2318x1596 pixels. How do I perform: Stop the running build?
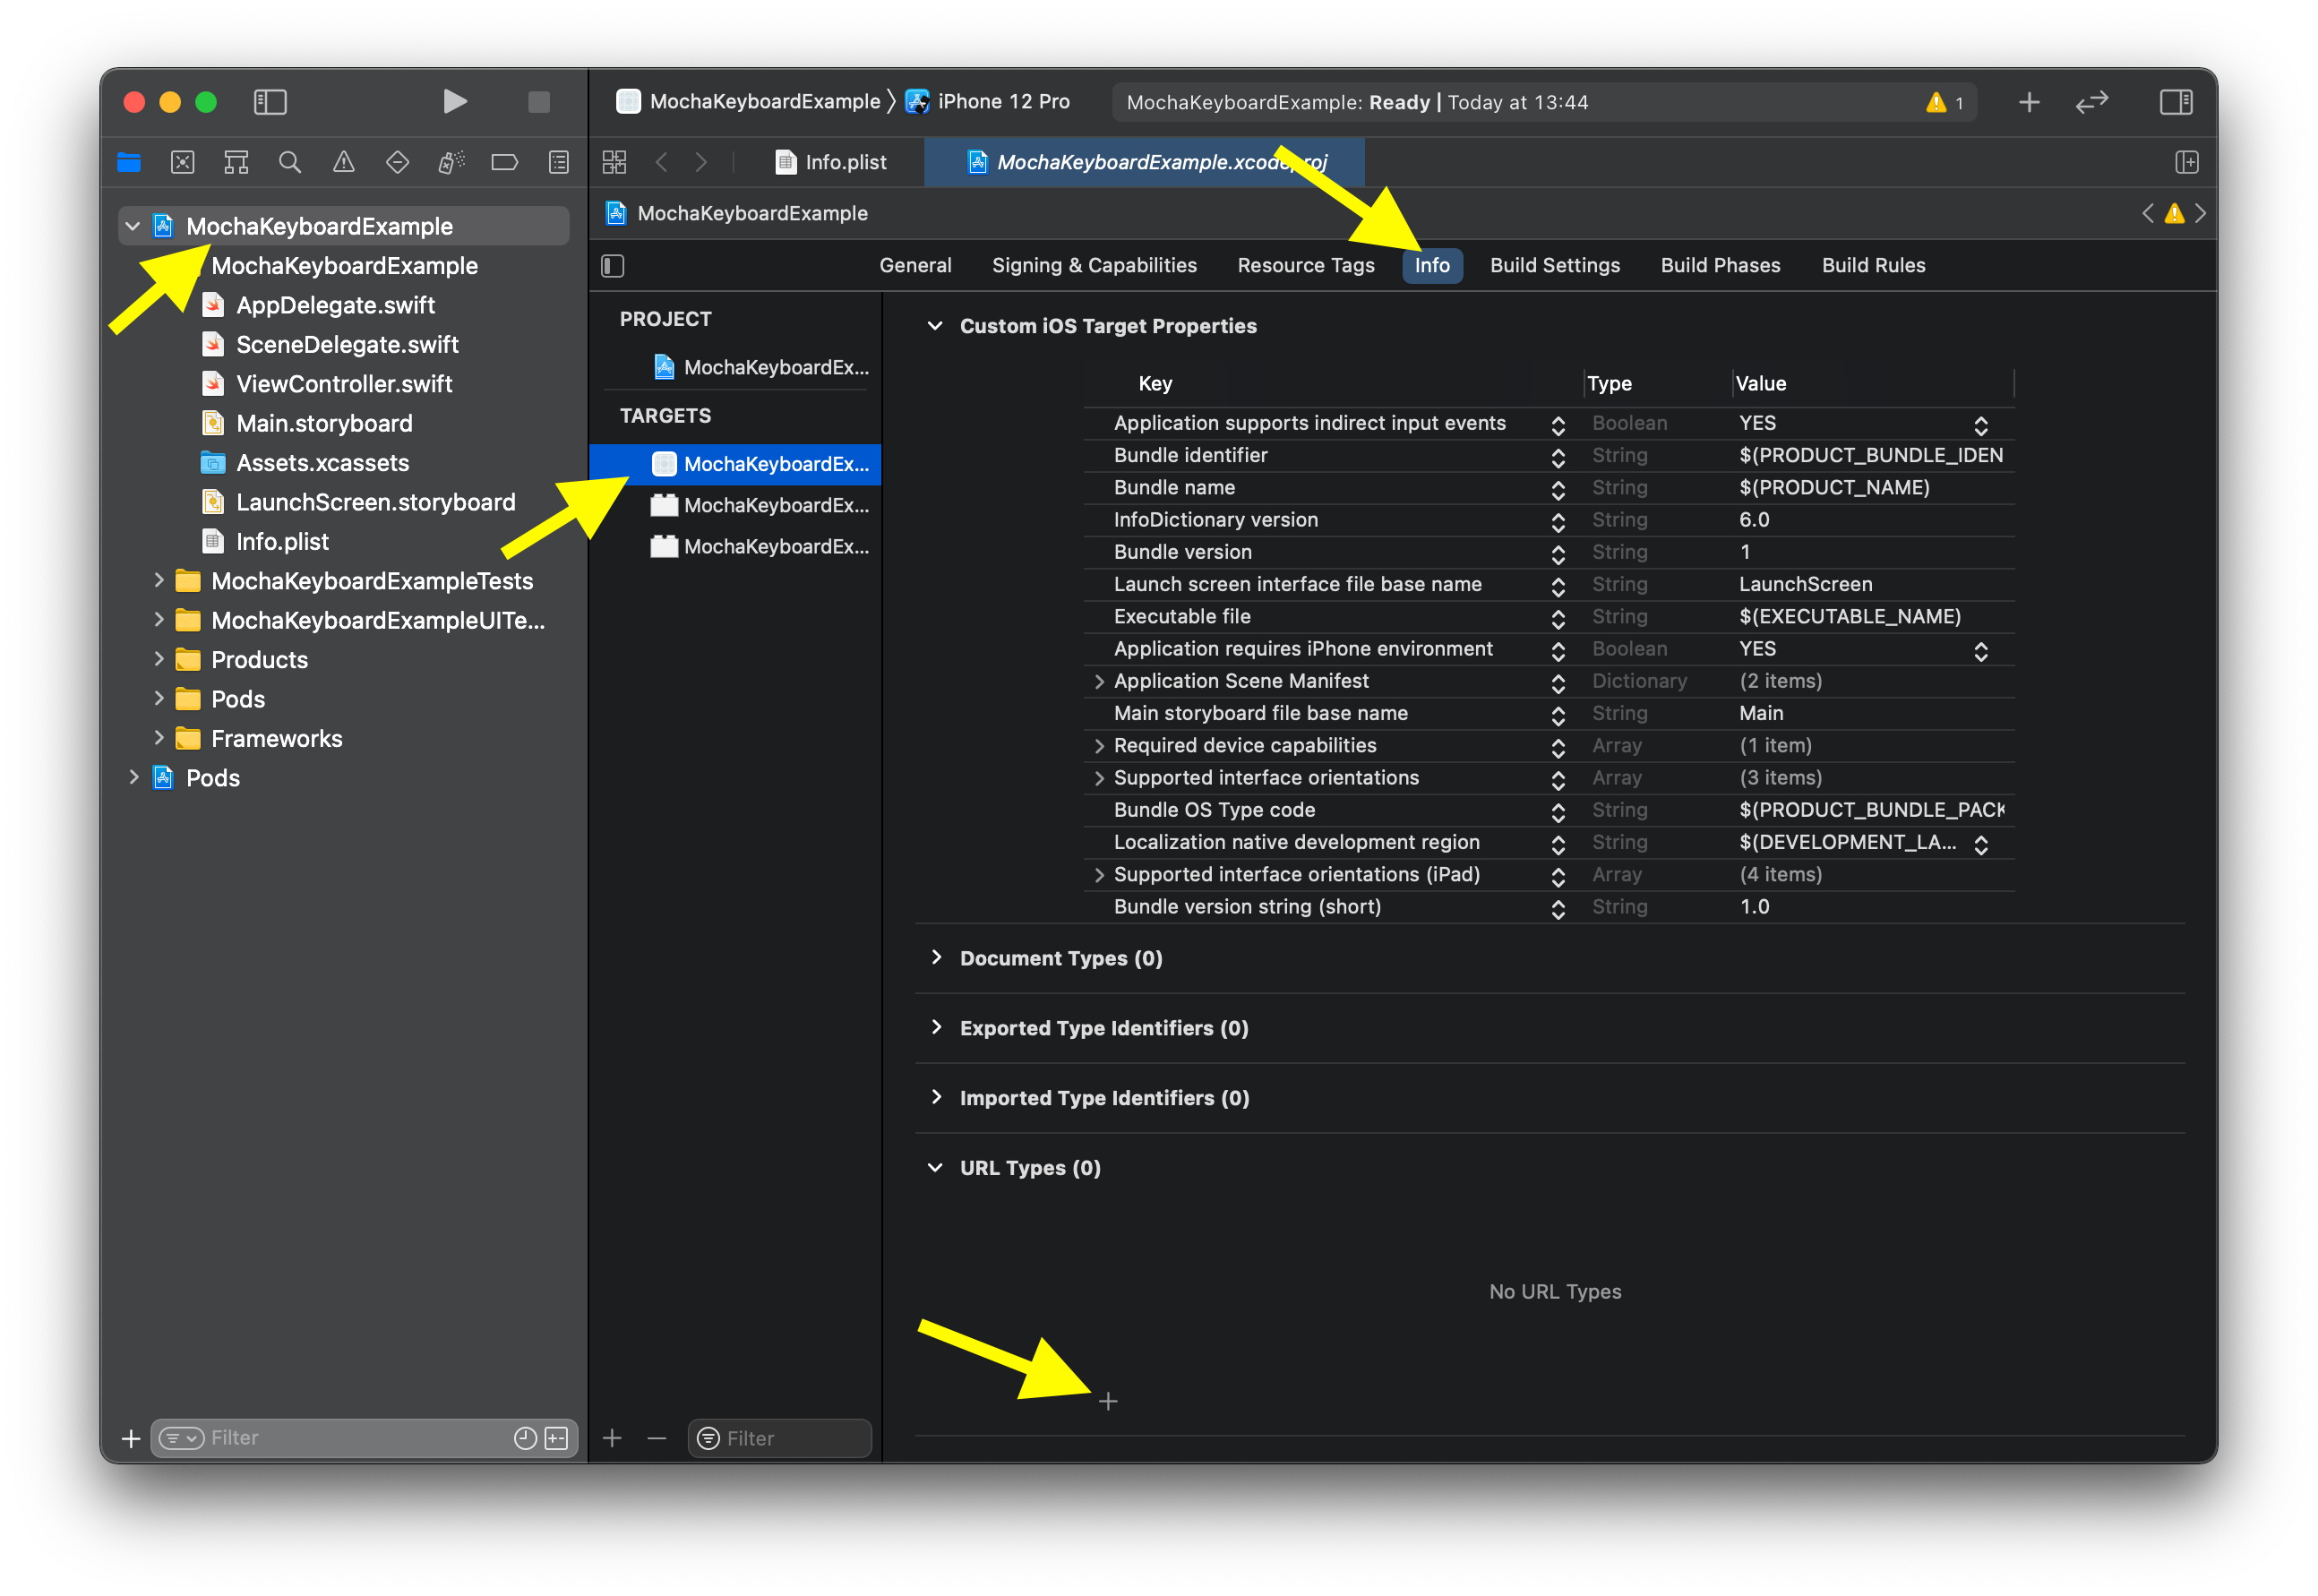pos(539,102)
